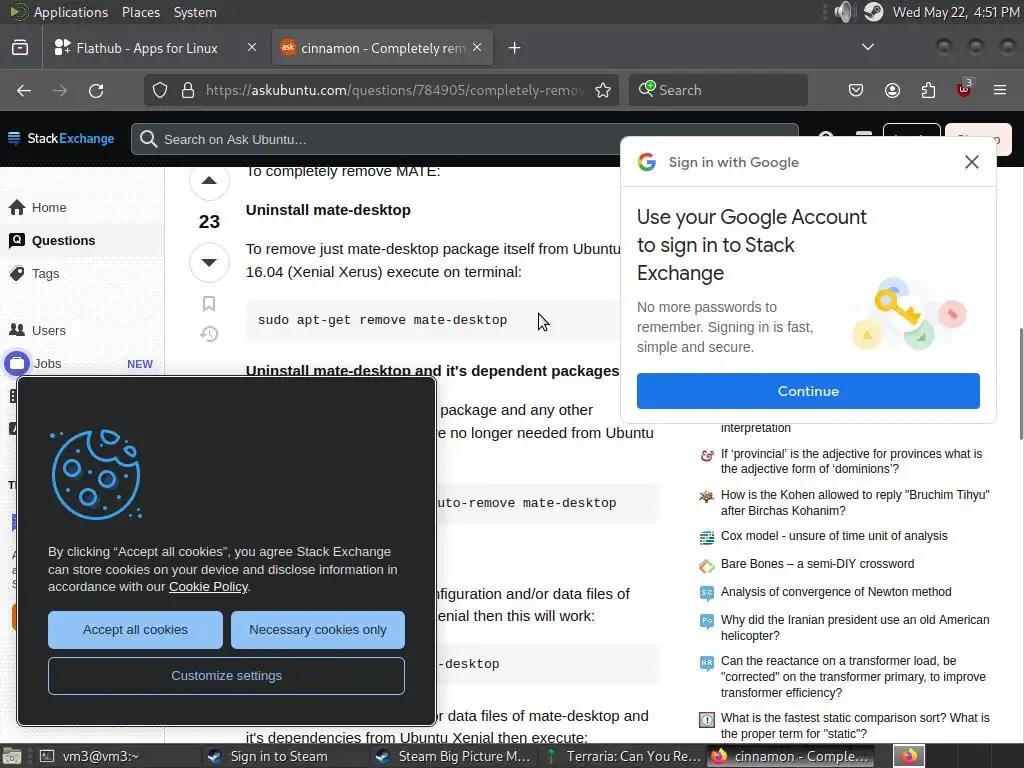Open 'Bare Bones – a semi-DIY crossword' link
The width and height of the screenshot is (1024, 768).
click(x=817, y=564)
